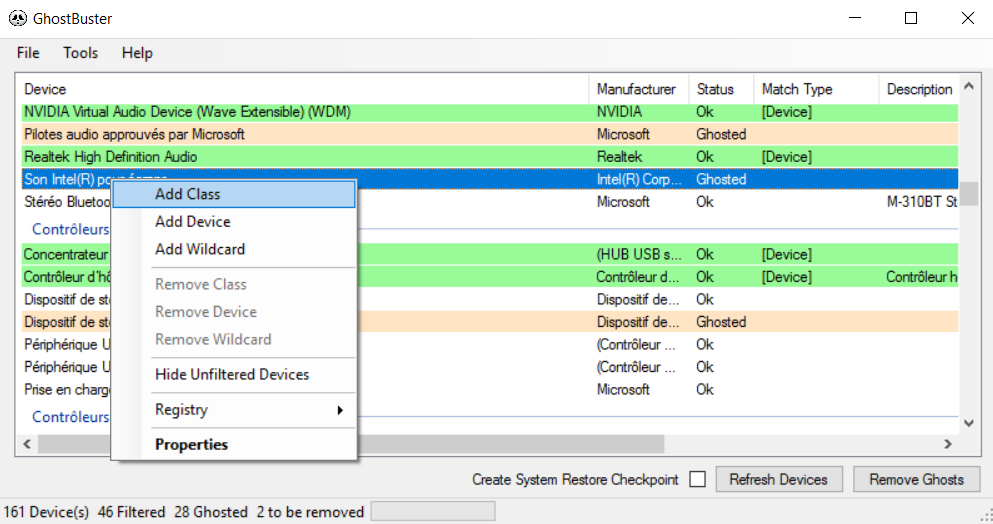Click the Match Type column header
Image resolution: width=993 pixels, height=524 pixels.
797,89
